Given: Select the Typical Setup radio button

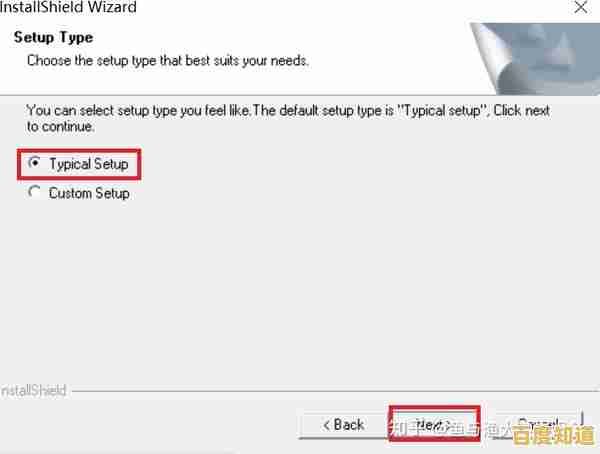Looking at the screenshot, I should click(34, 163).
